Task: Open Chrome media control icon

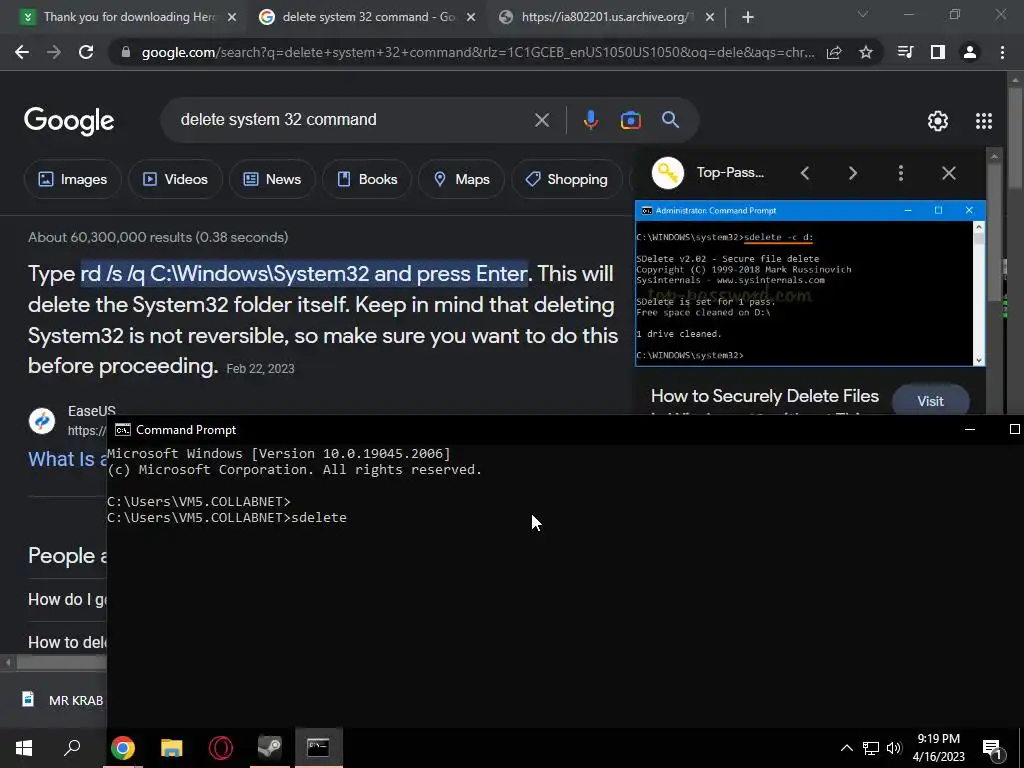Action: 905,52
